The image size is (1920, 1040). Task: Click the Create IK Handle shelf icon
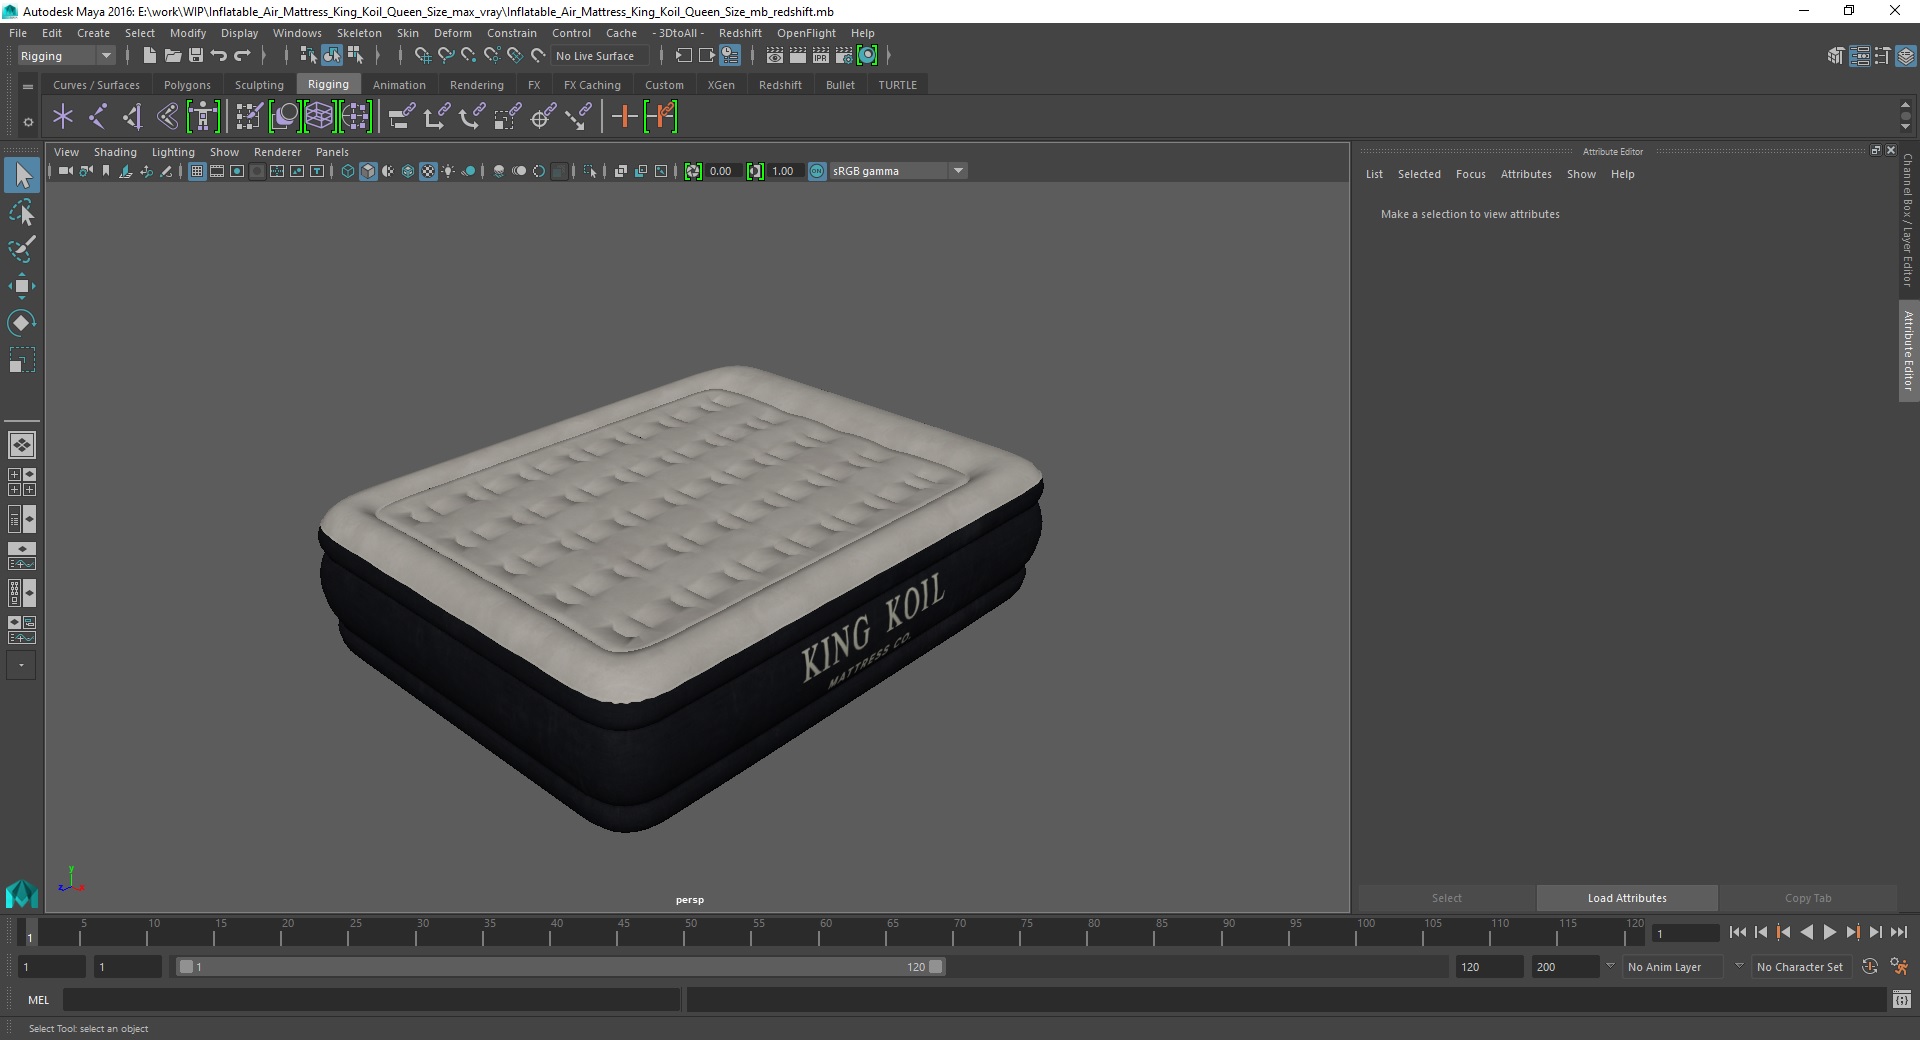pos(133,117)
